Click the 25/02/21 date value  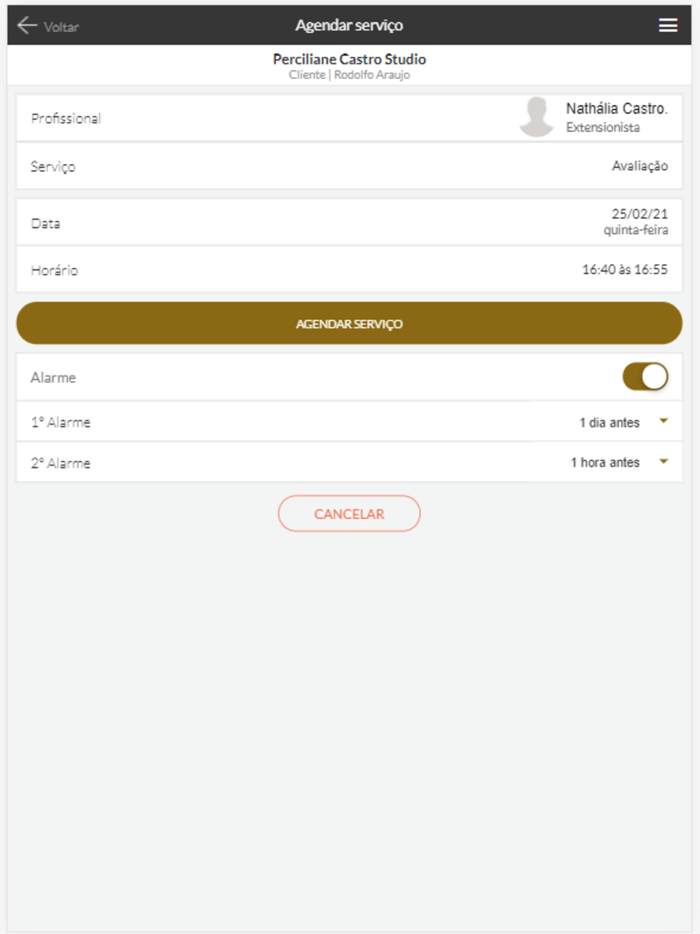click(x=639, y=214)
